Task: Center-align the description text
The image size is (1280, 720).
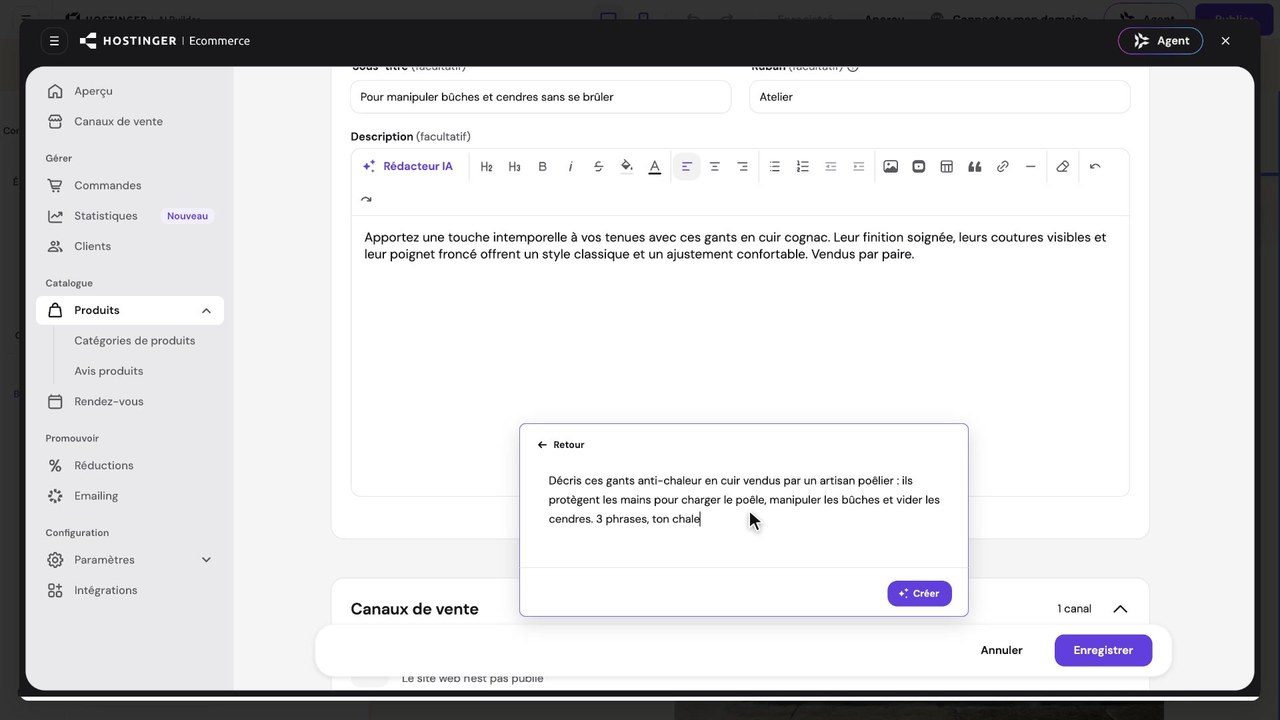Action: pyautogui.click(x=715, y=167)
